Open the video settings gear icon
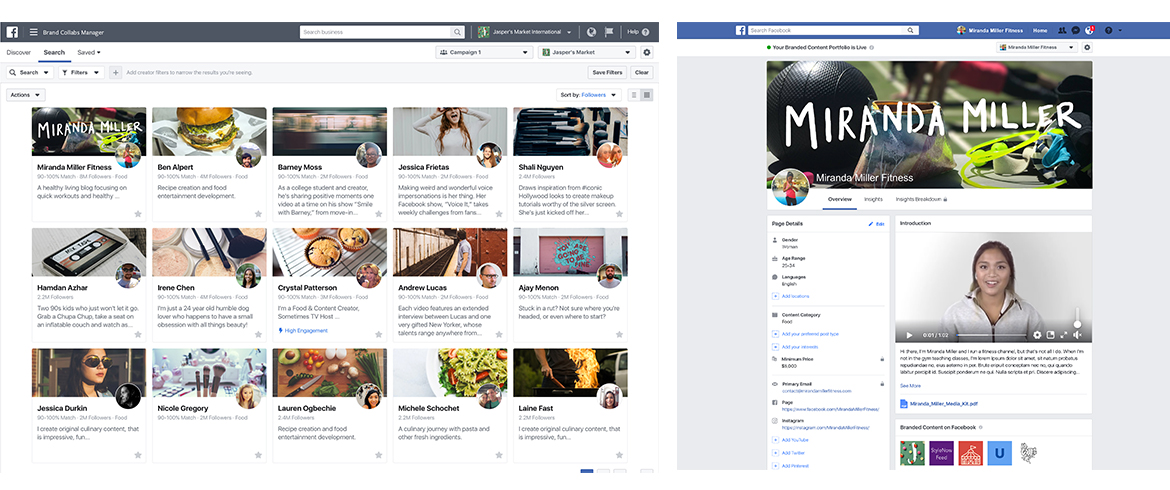Screen dimensions: 1170x490 click(1036, 335)
